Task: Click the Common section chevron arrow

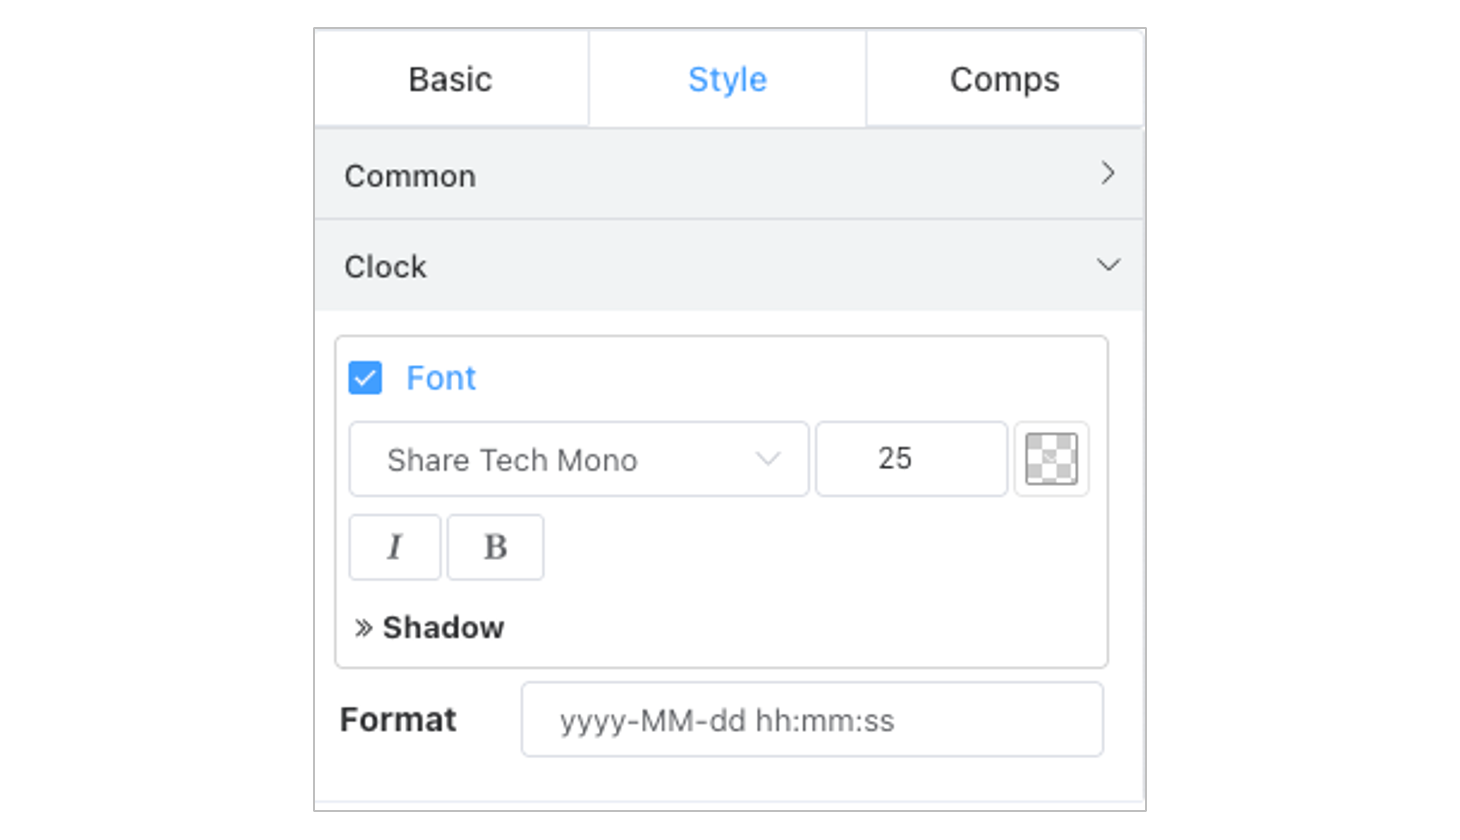Action: [1107, 173]
